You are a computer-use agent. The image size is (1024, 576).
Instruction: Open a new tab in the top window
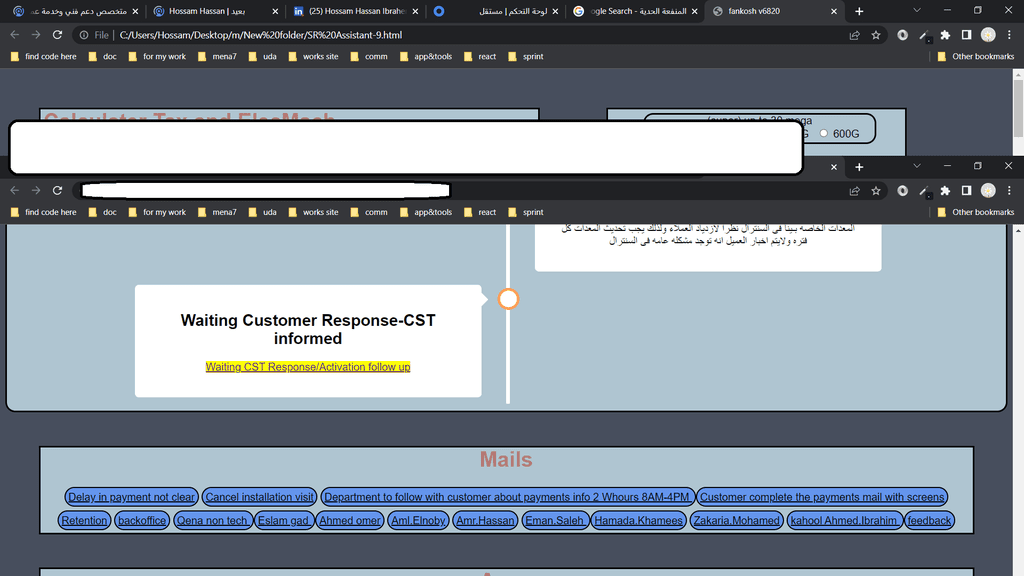tap(859, 11)
